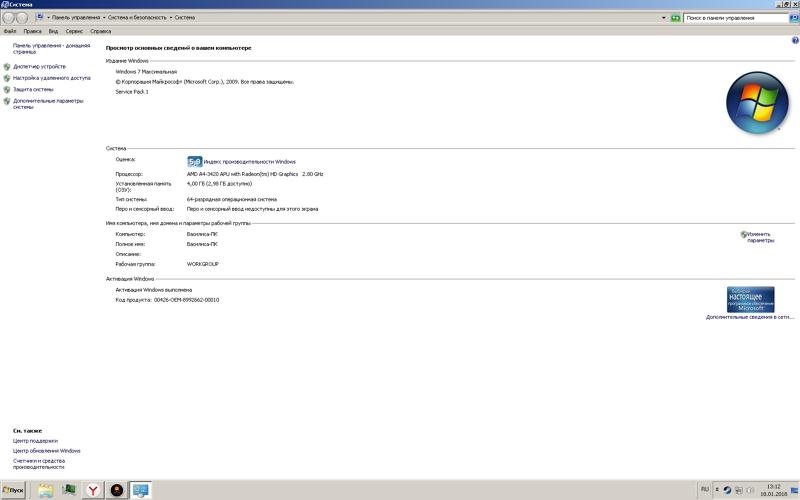Open Настройка удаленного доступа link
800x500 pixels.
tap(52, 79)
